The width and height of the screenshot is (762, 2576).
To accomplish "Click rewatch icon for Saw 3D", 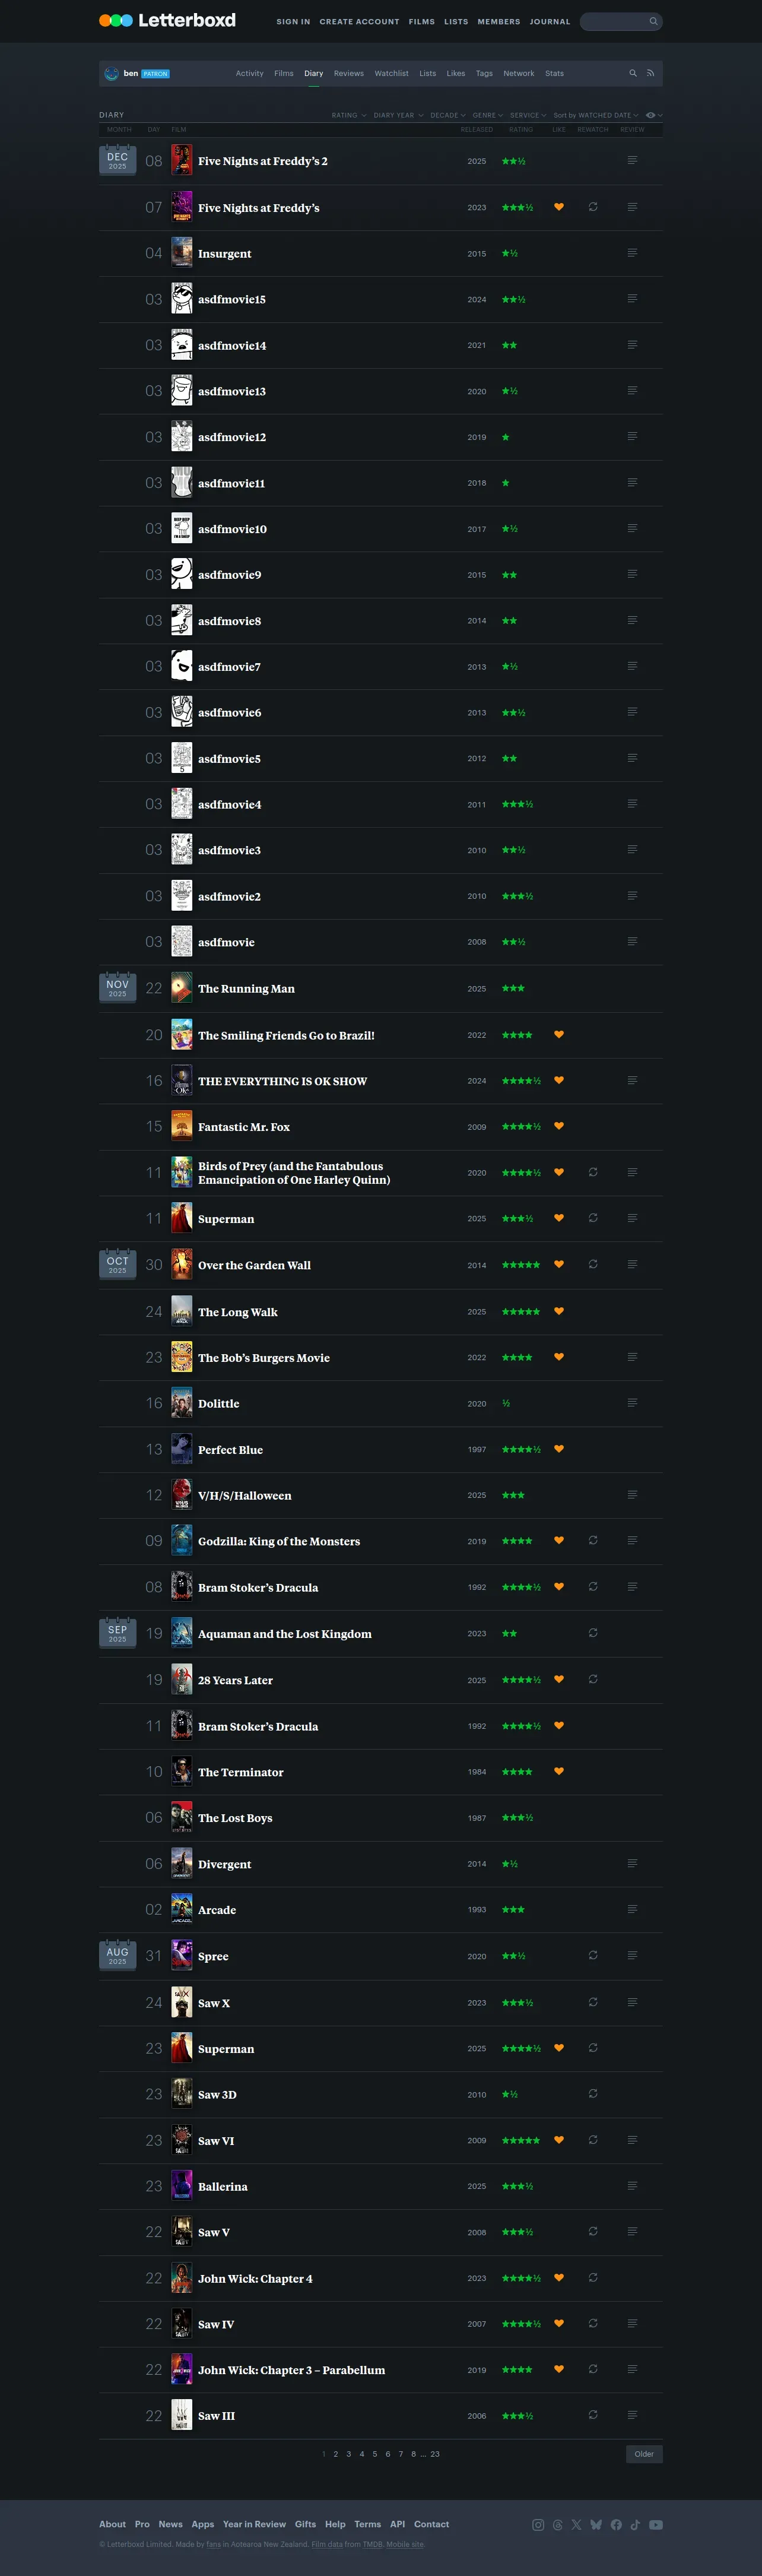I will point(593,2094).
